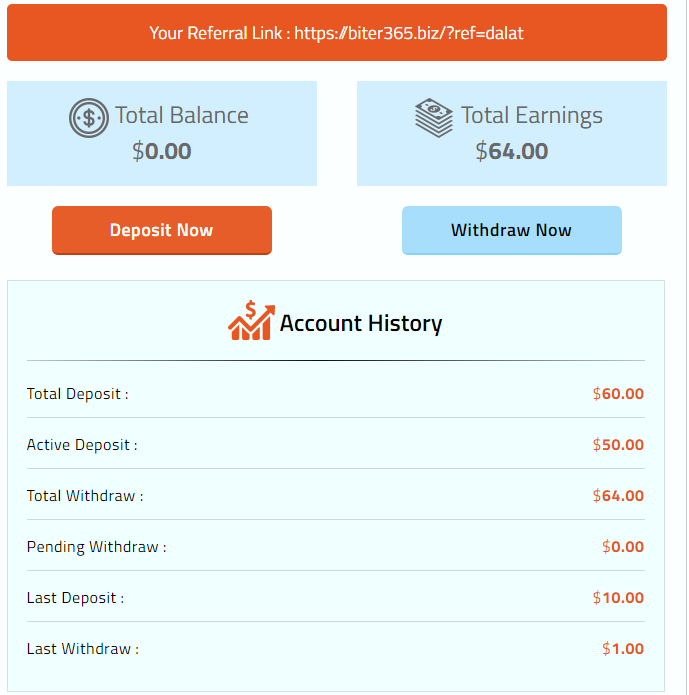Click the Total Withdraw row label
689x695 pixels.
click(x=85, y=496)
